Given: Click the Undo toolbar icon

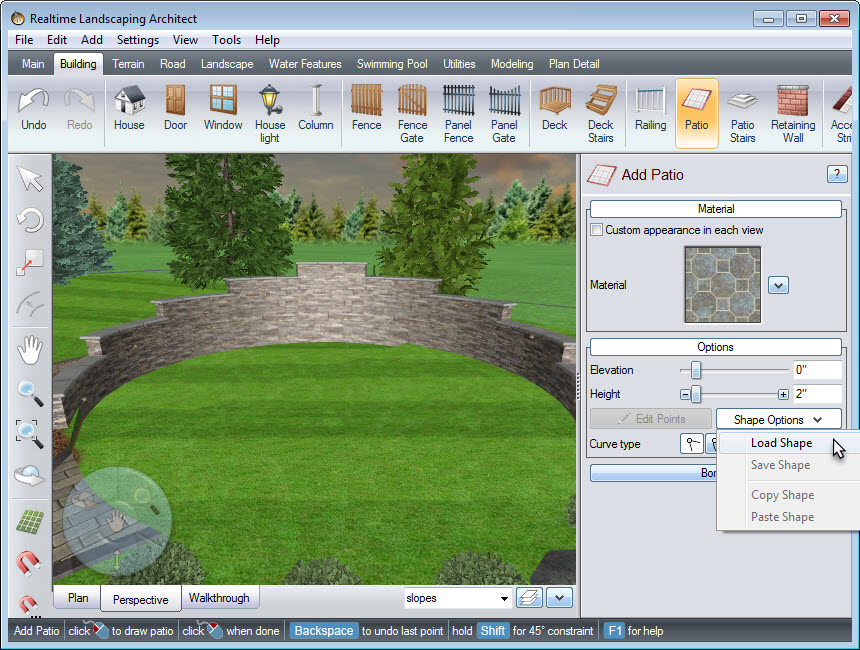Looking at the screenshot, I should tap(33, 109).
